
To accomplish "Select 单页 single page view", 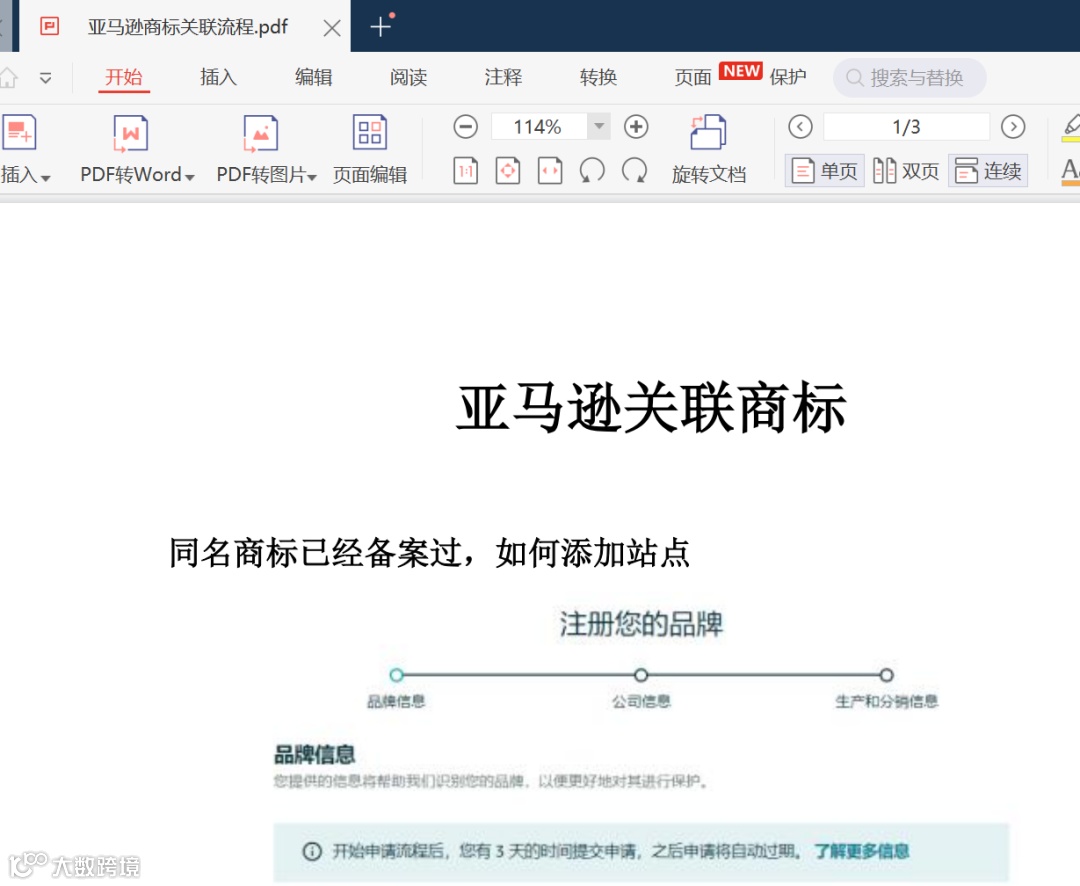I will coord(824,171).
